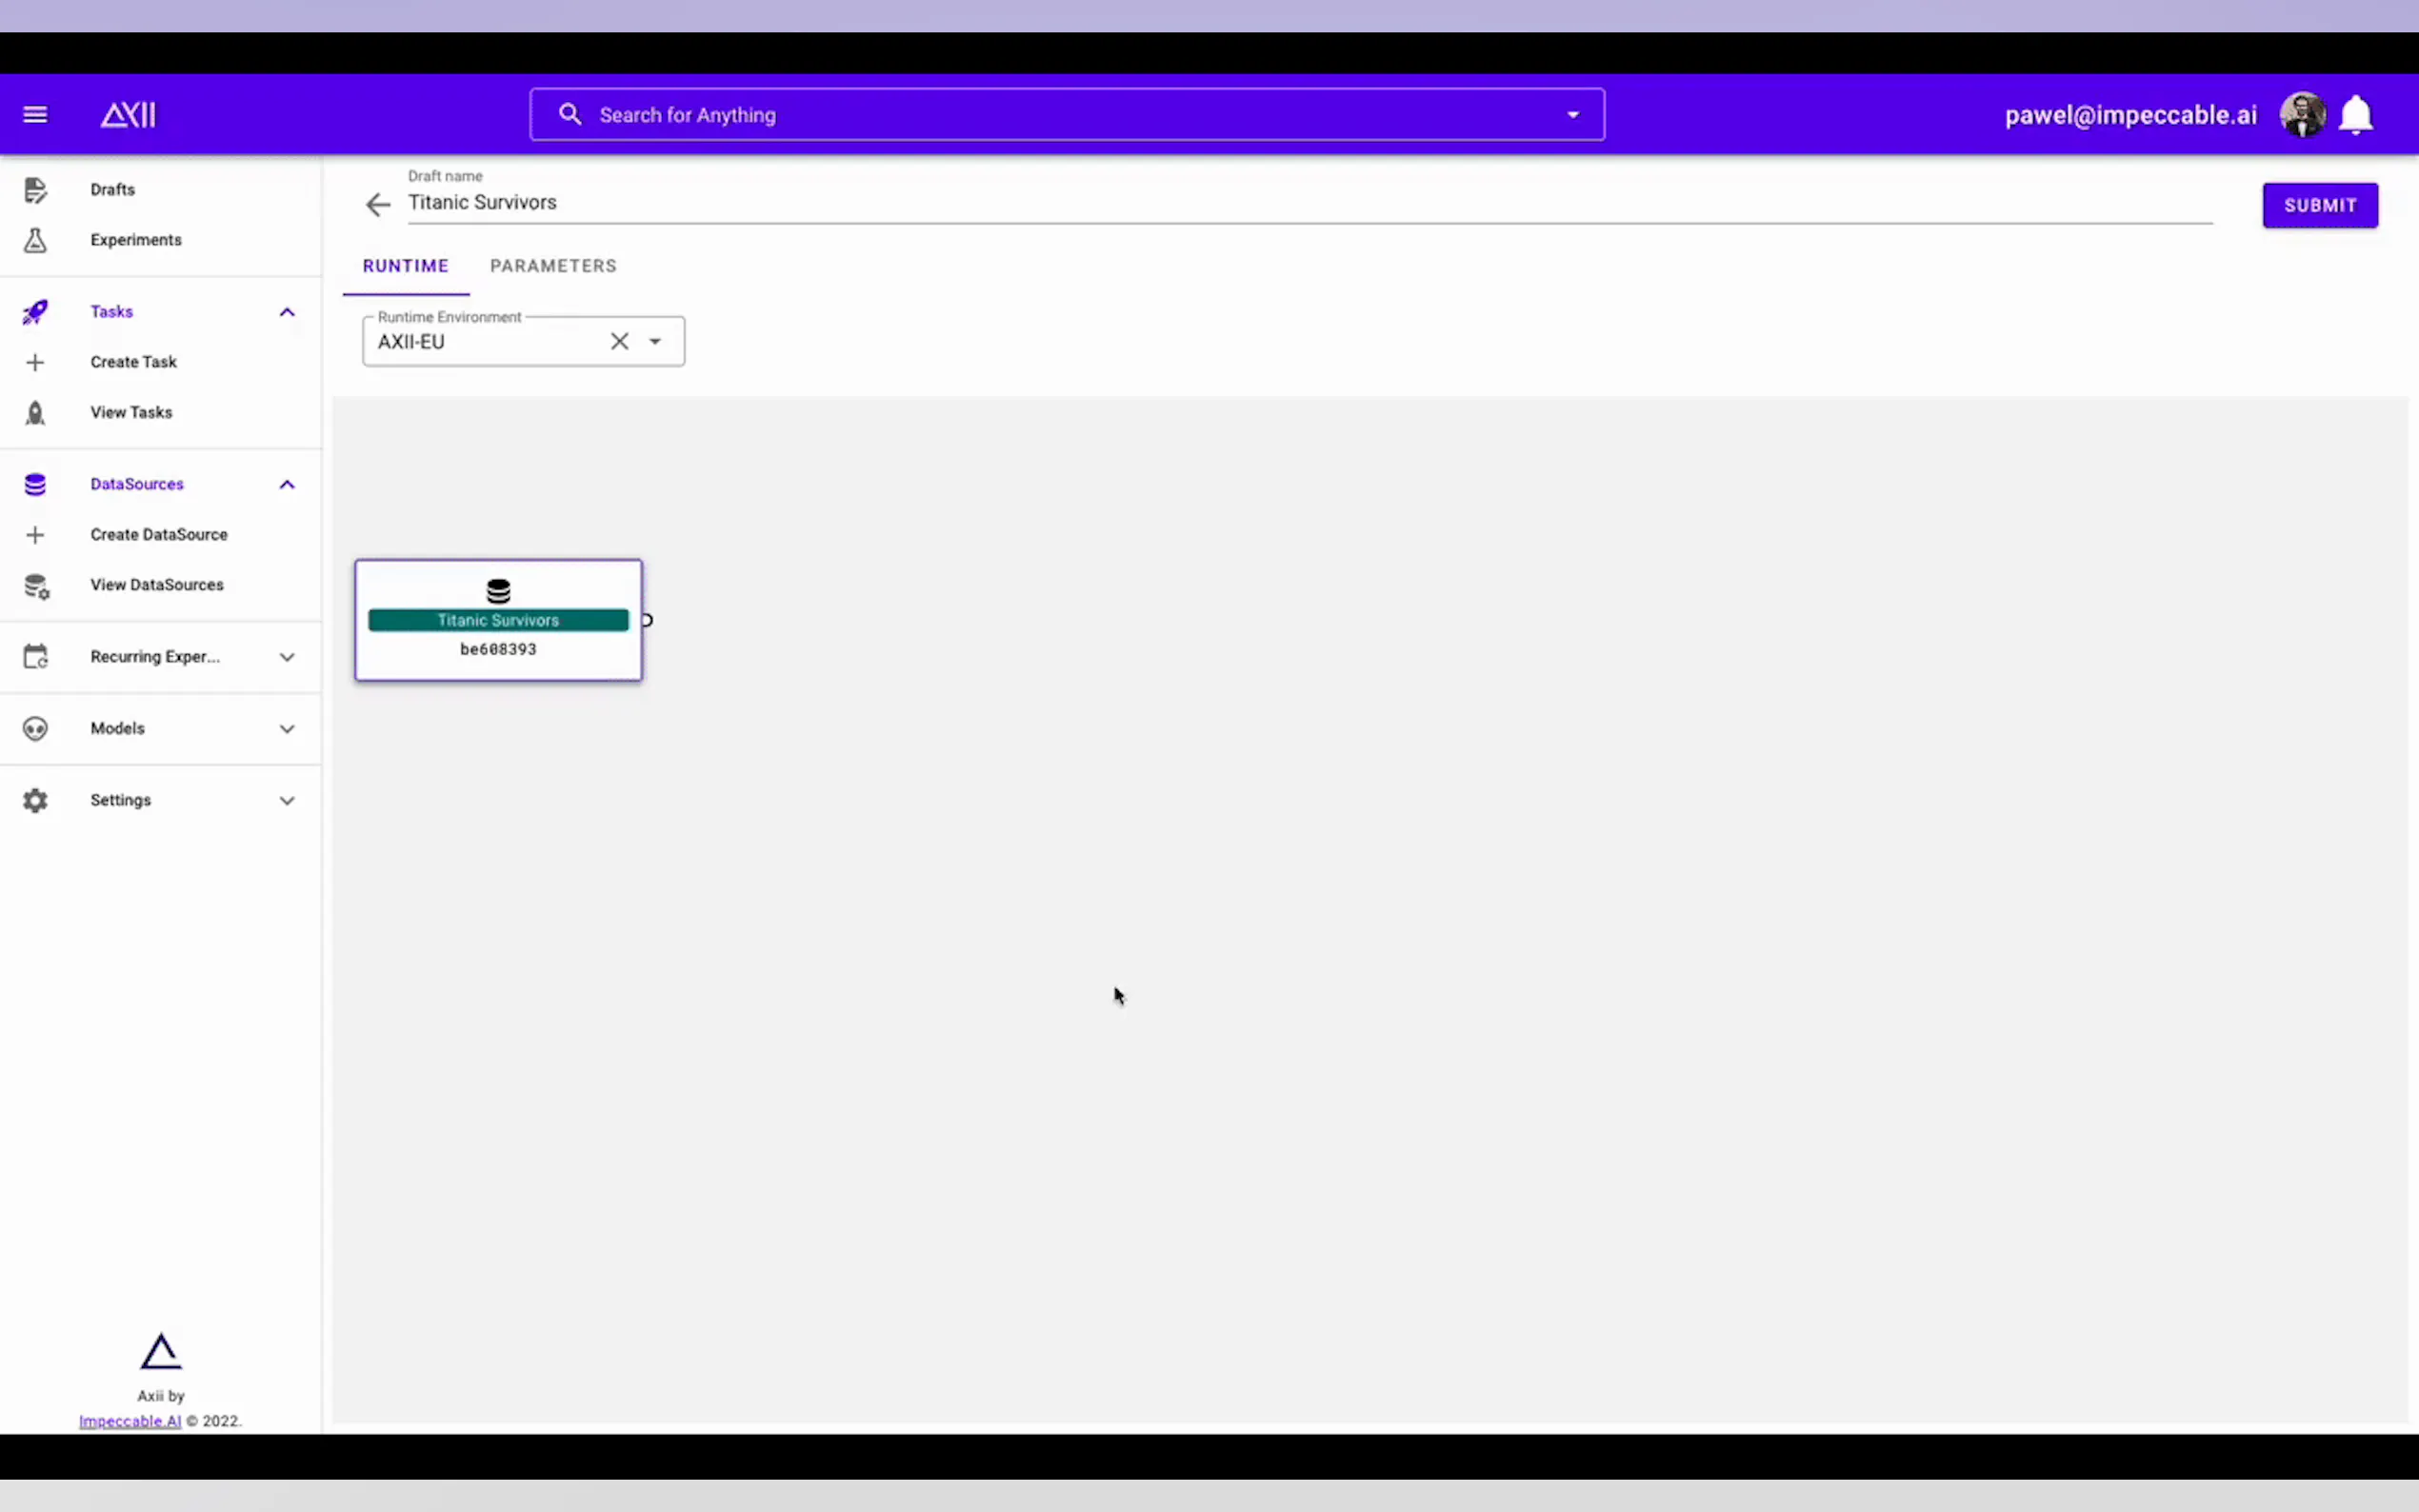Open the Runtime Environment dropdown arrow

655,341
